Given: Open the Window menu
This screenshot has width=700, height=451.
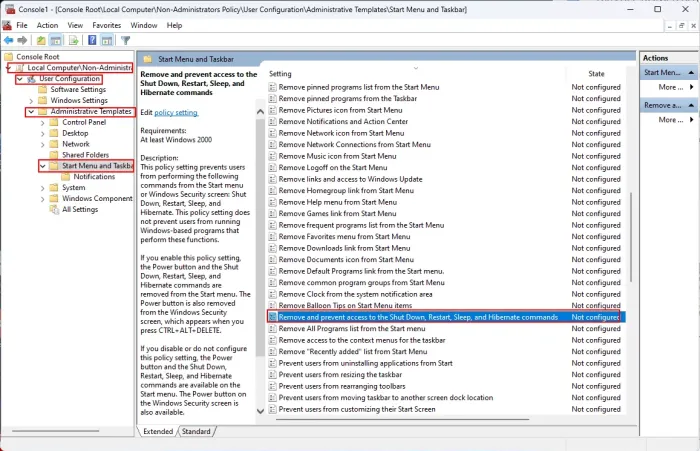Looking at the screenshot, I should click(x=144, y=25).
